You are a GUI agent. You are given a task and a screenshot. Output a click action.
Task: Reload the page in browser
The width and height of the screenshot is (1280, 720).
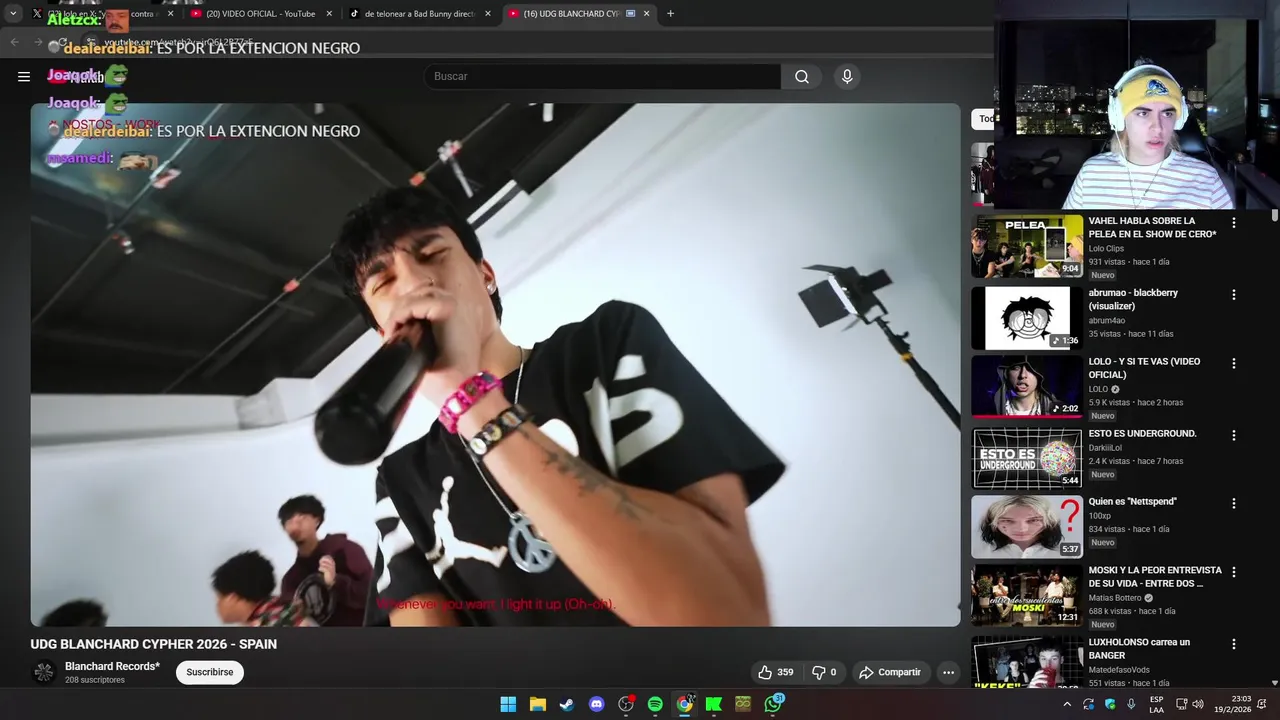point(63,42)
